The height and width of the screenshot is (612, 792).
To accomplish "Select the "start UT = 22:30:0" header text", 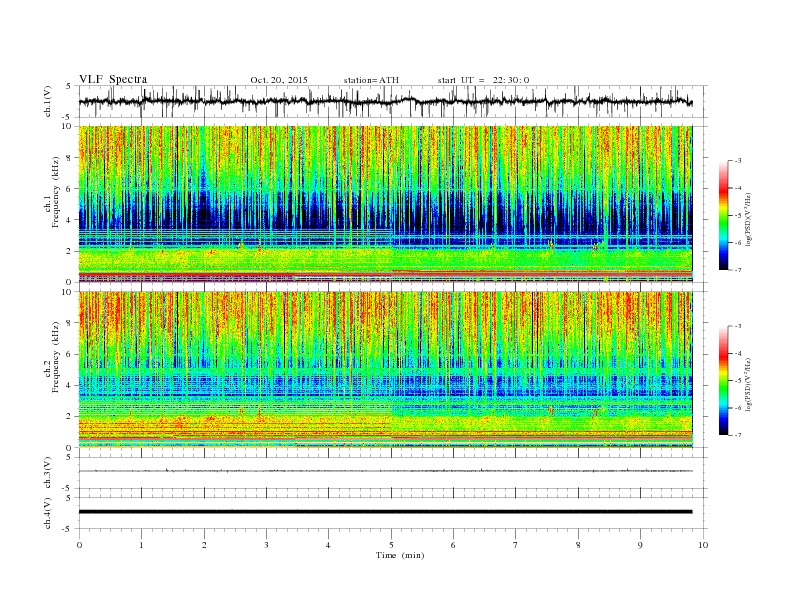I will pyautogui.click(x=483, y=80).
